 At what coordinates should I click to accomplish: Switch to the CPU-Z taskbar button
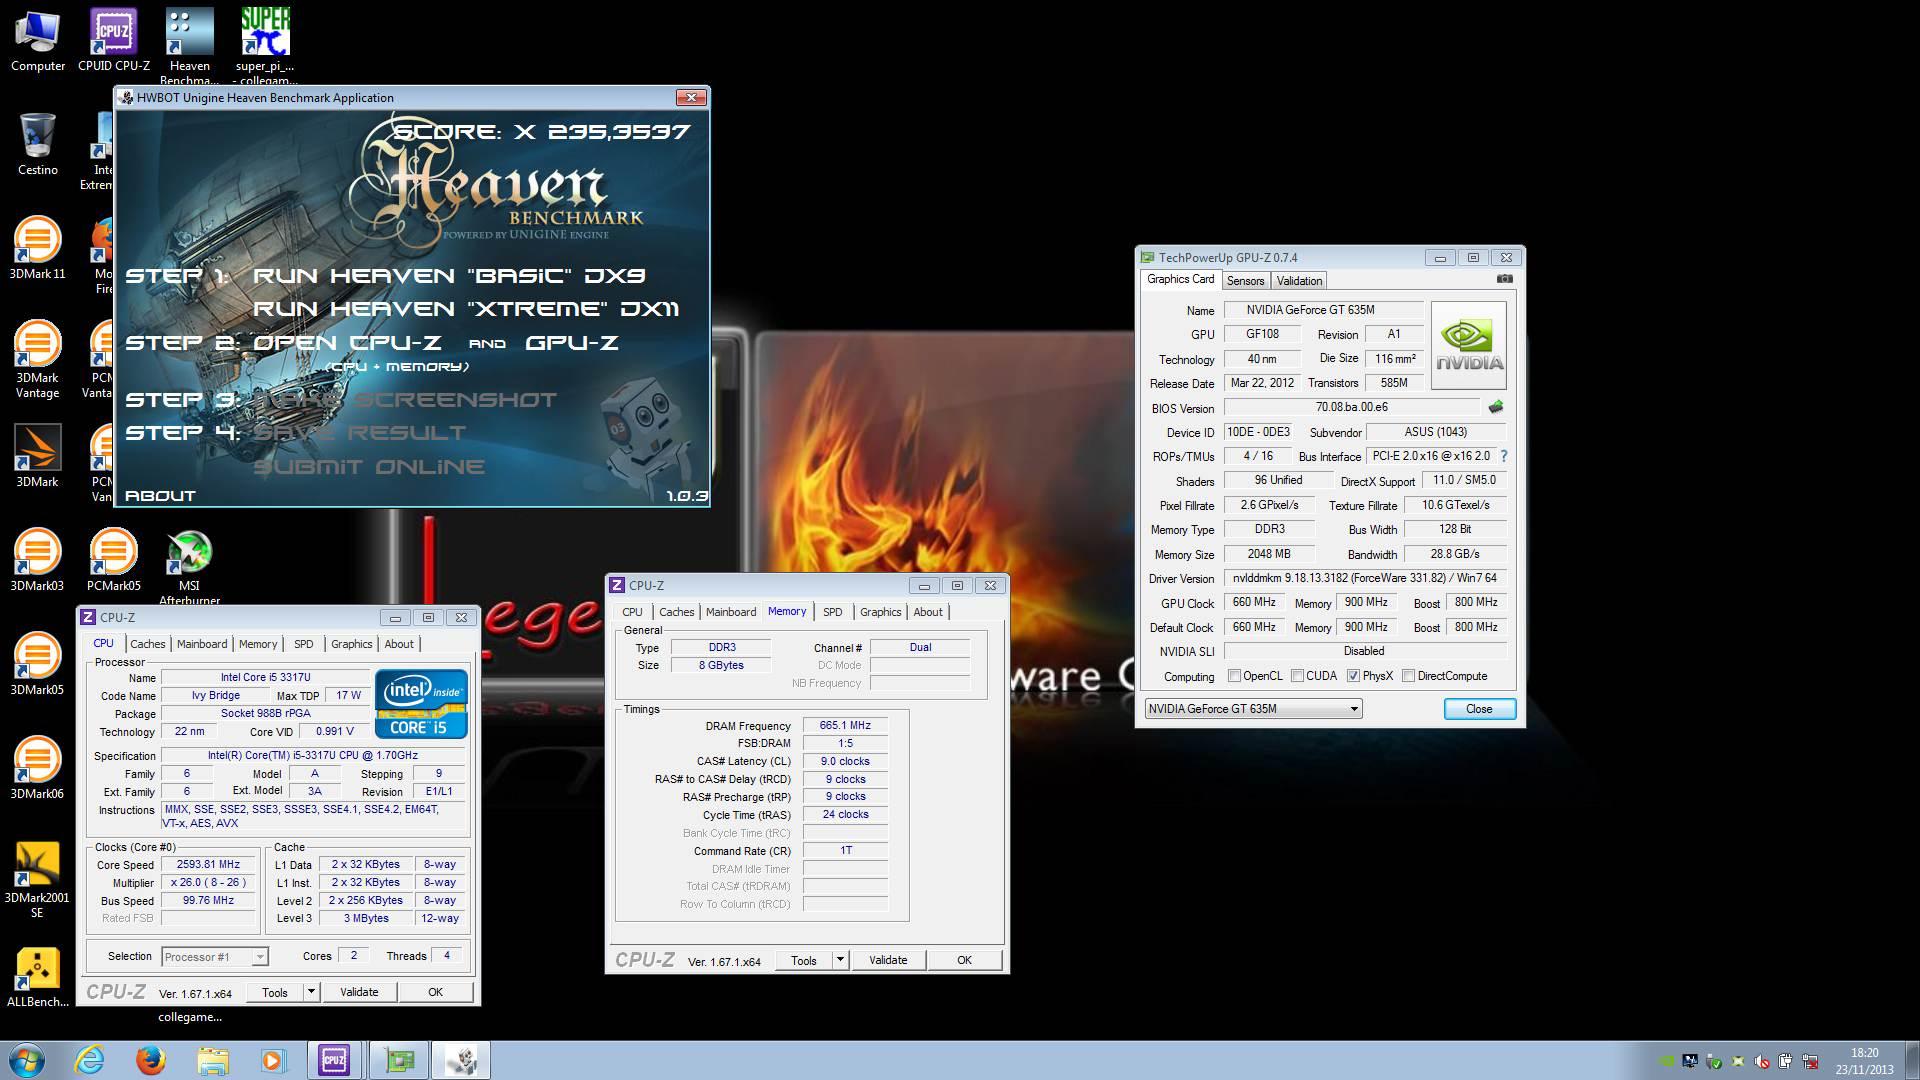coord(334,1060)
